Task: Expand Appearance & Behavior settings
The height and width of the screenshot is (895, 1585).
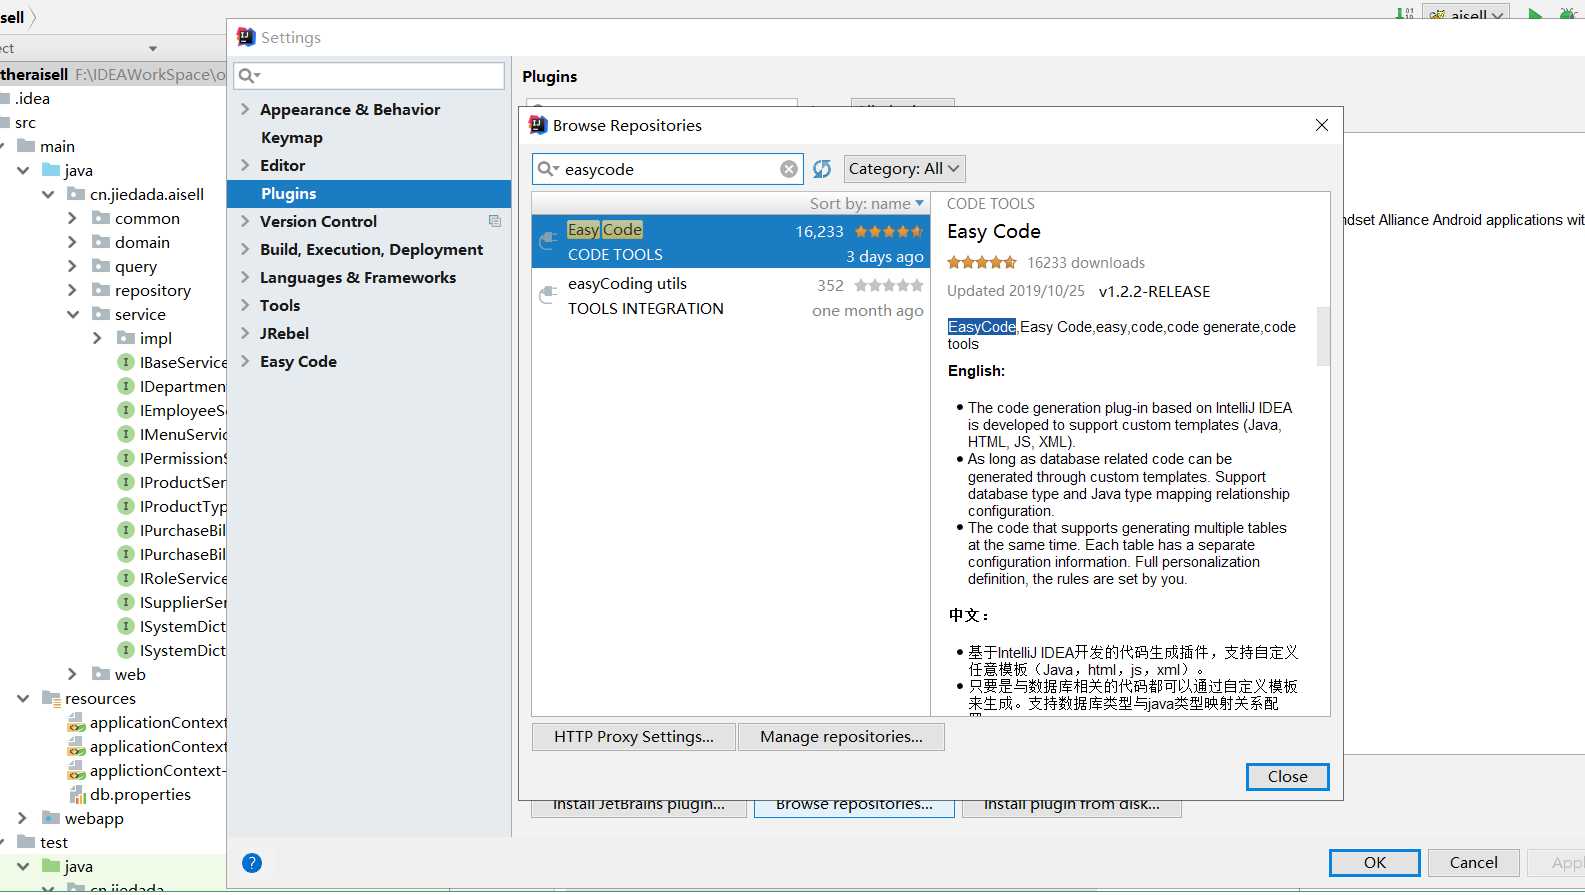Action: [x=245, y=109]
